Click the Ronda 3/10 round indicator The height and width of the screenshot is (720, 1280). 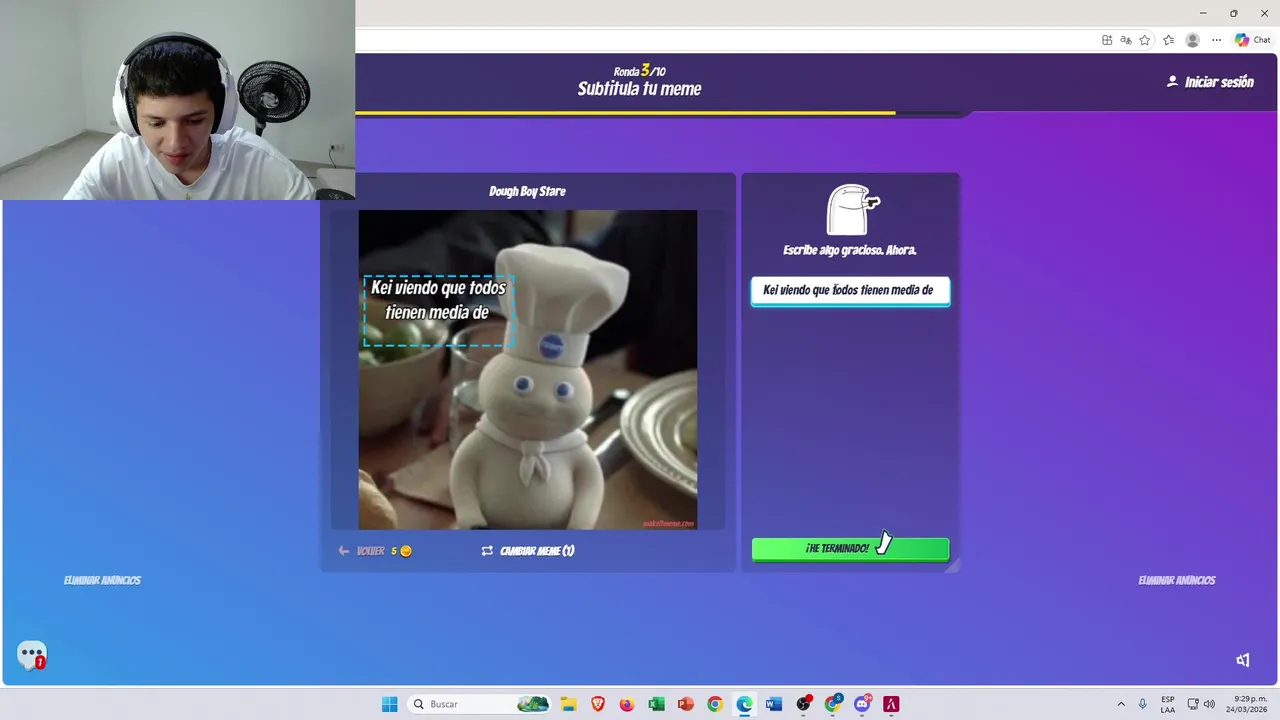pos(640,71)
